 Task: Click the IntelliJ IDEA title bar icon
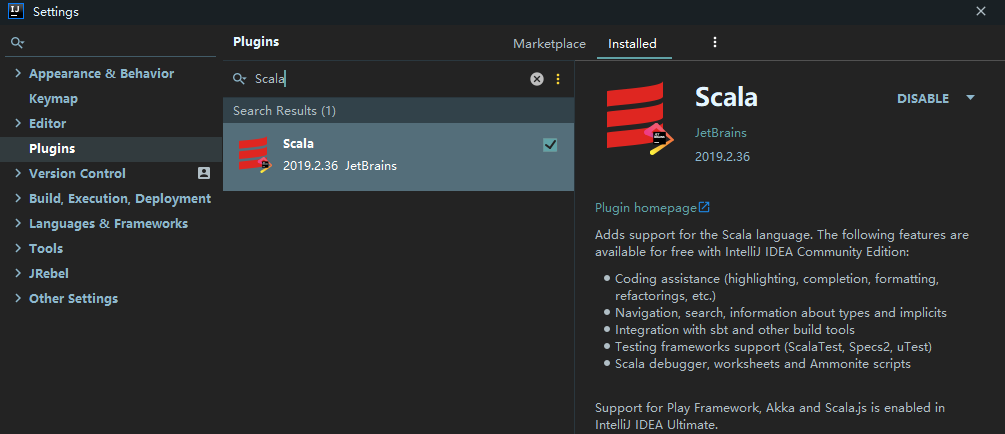(17, 12)
